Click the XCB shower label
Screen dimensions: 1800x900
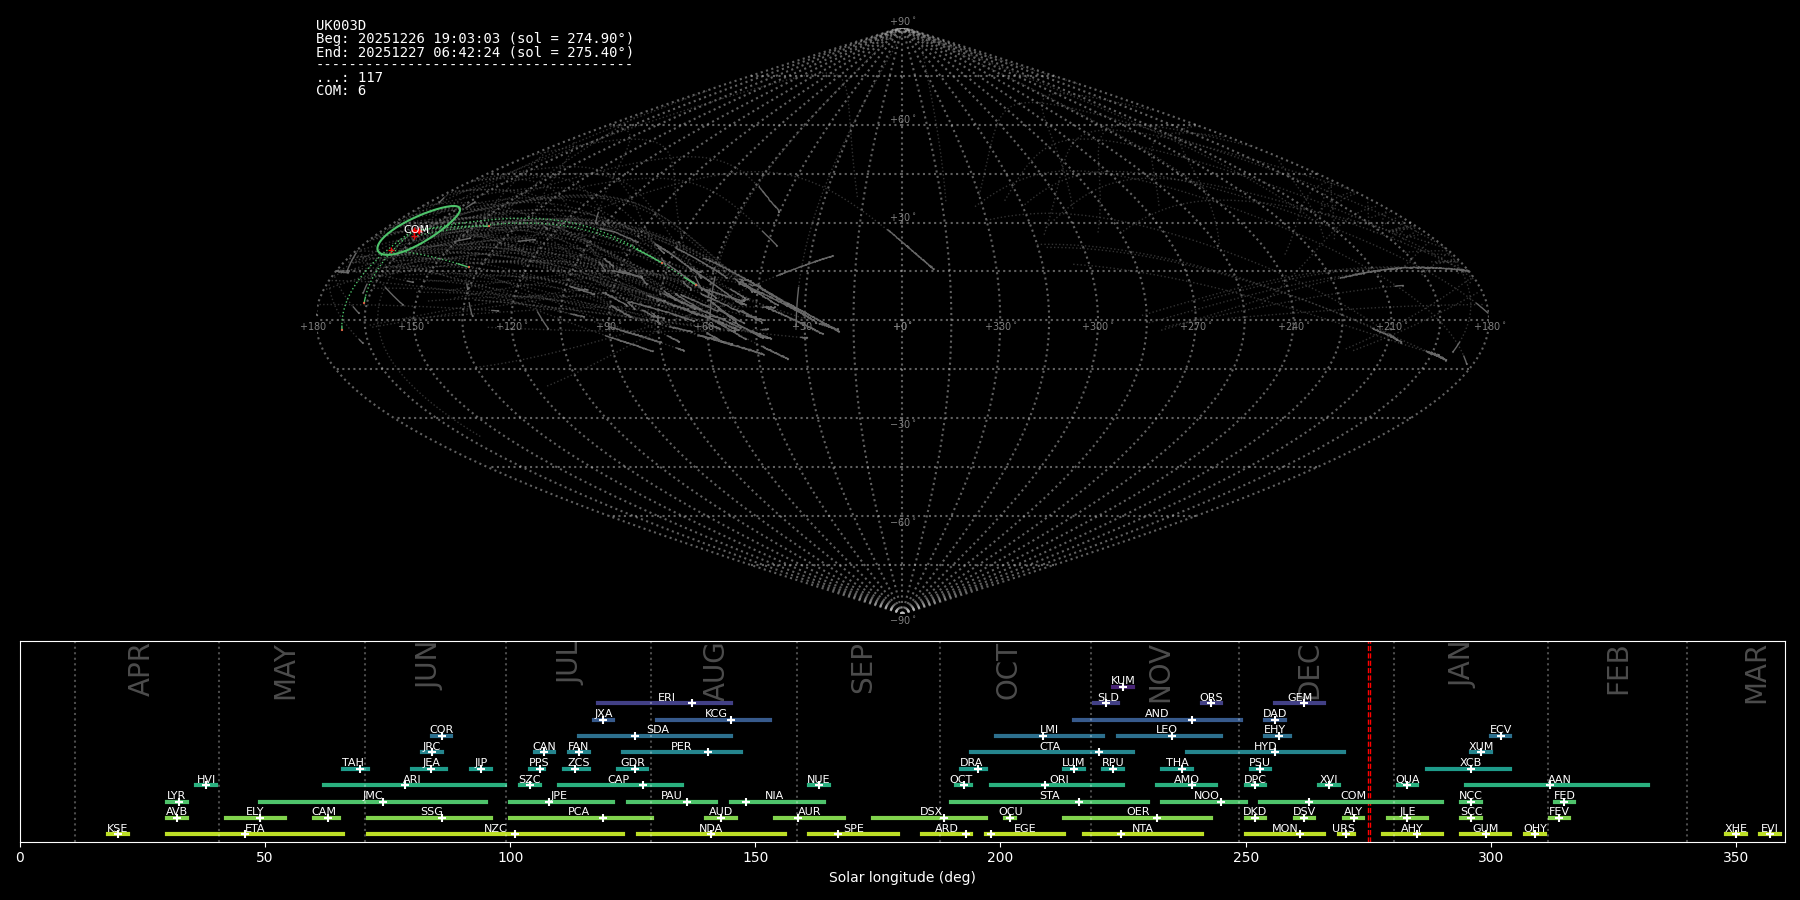pyautogui.click(x=1470, y=763)
